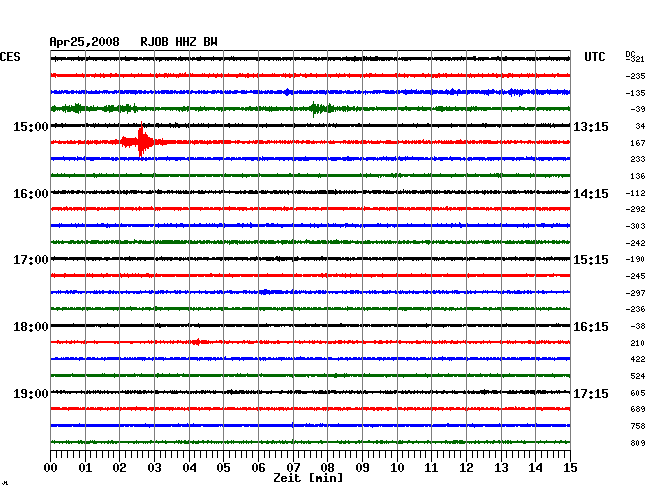
Task: Click the DC offset value -242
Action: [x=635, y=243]
